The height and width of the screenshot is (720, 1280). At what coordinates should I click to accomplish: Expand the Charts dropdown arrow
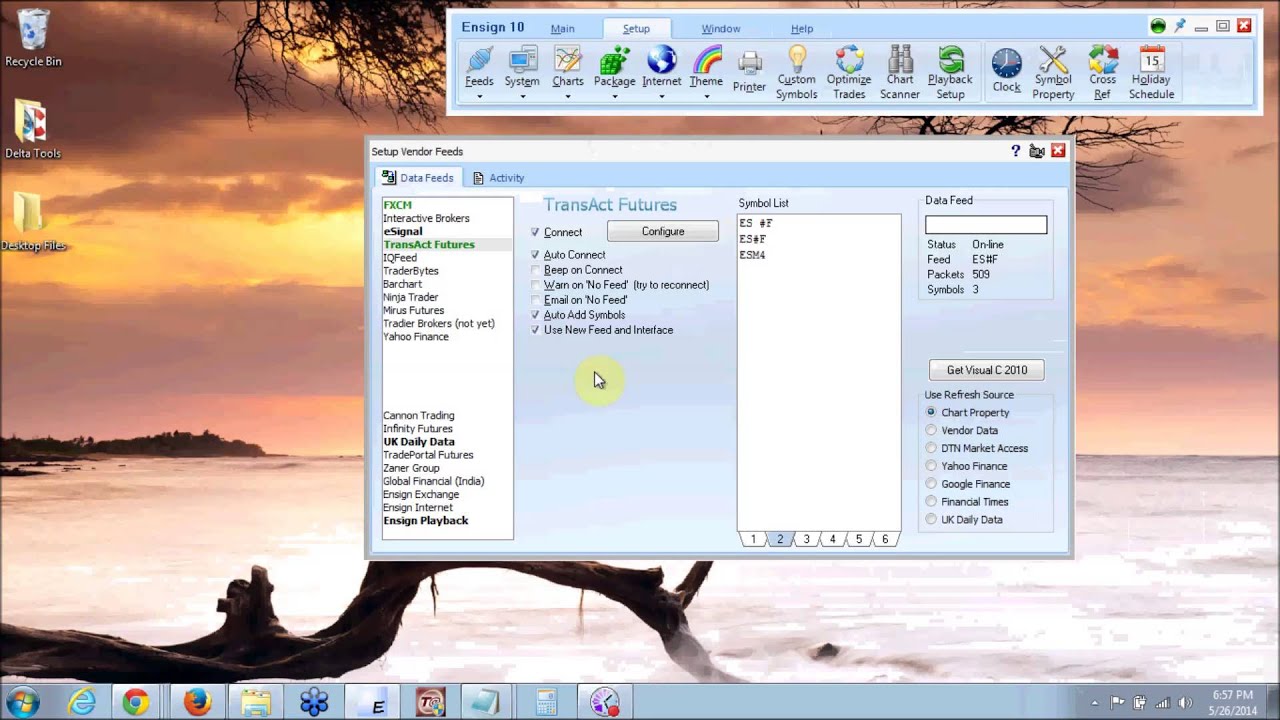[567, 96]
